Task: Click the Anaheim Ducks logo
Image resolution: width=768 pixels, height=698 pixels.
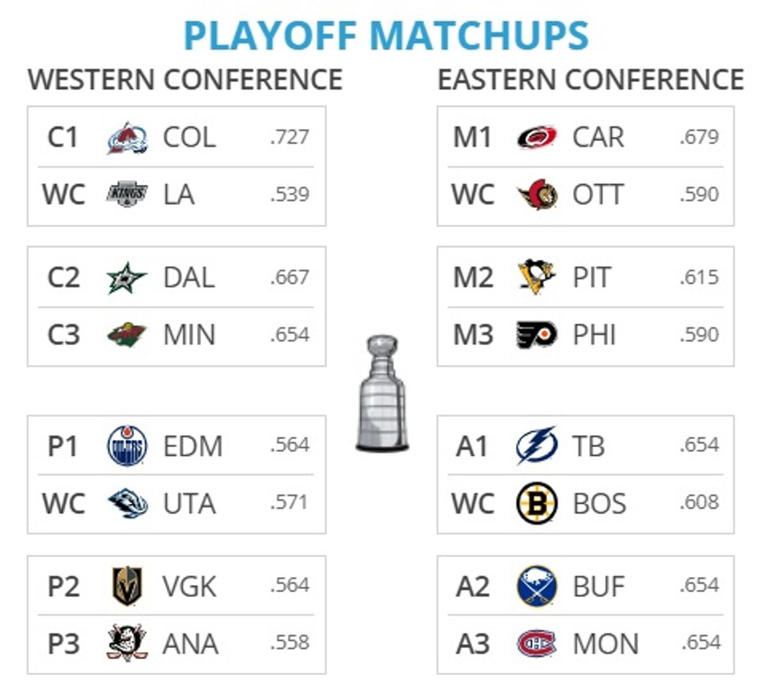Action: [x=127, y=643]
